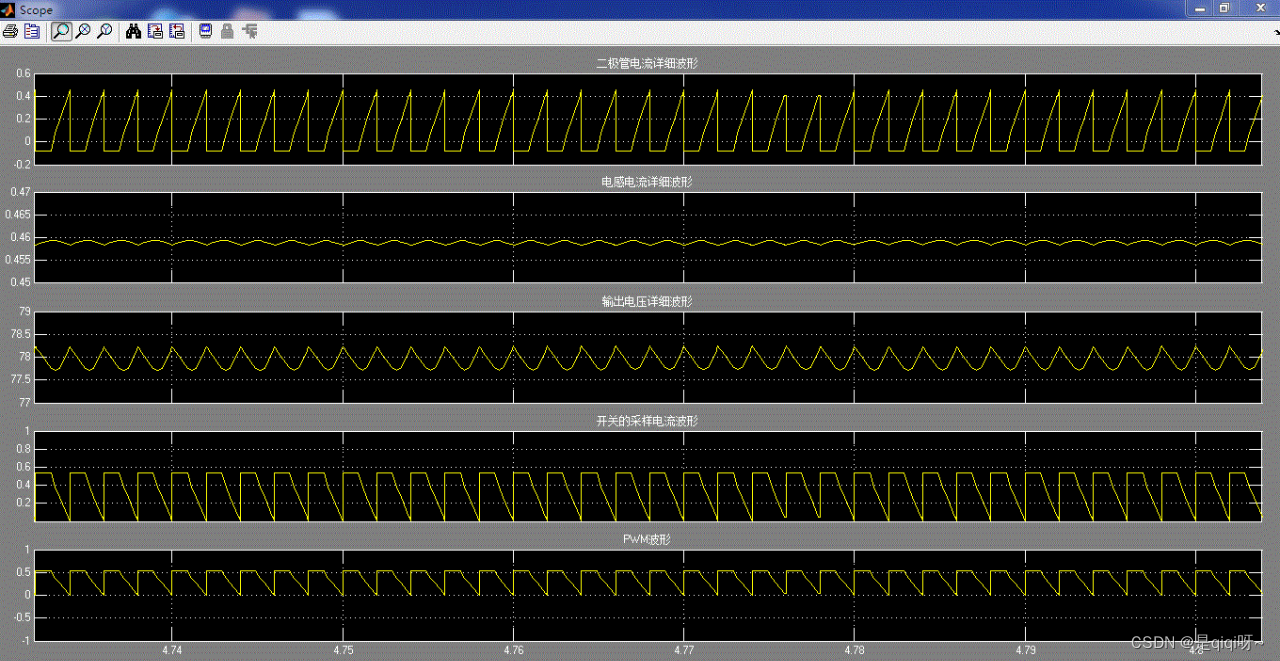Save current axes settings icon

pyautogui.click(x=155, y=31)
